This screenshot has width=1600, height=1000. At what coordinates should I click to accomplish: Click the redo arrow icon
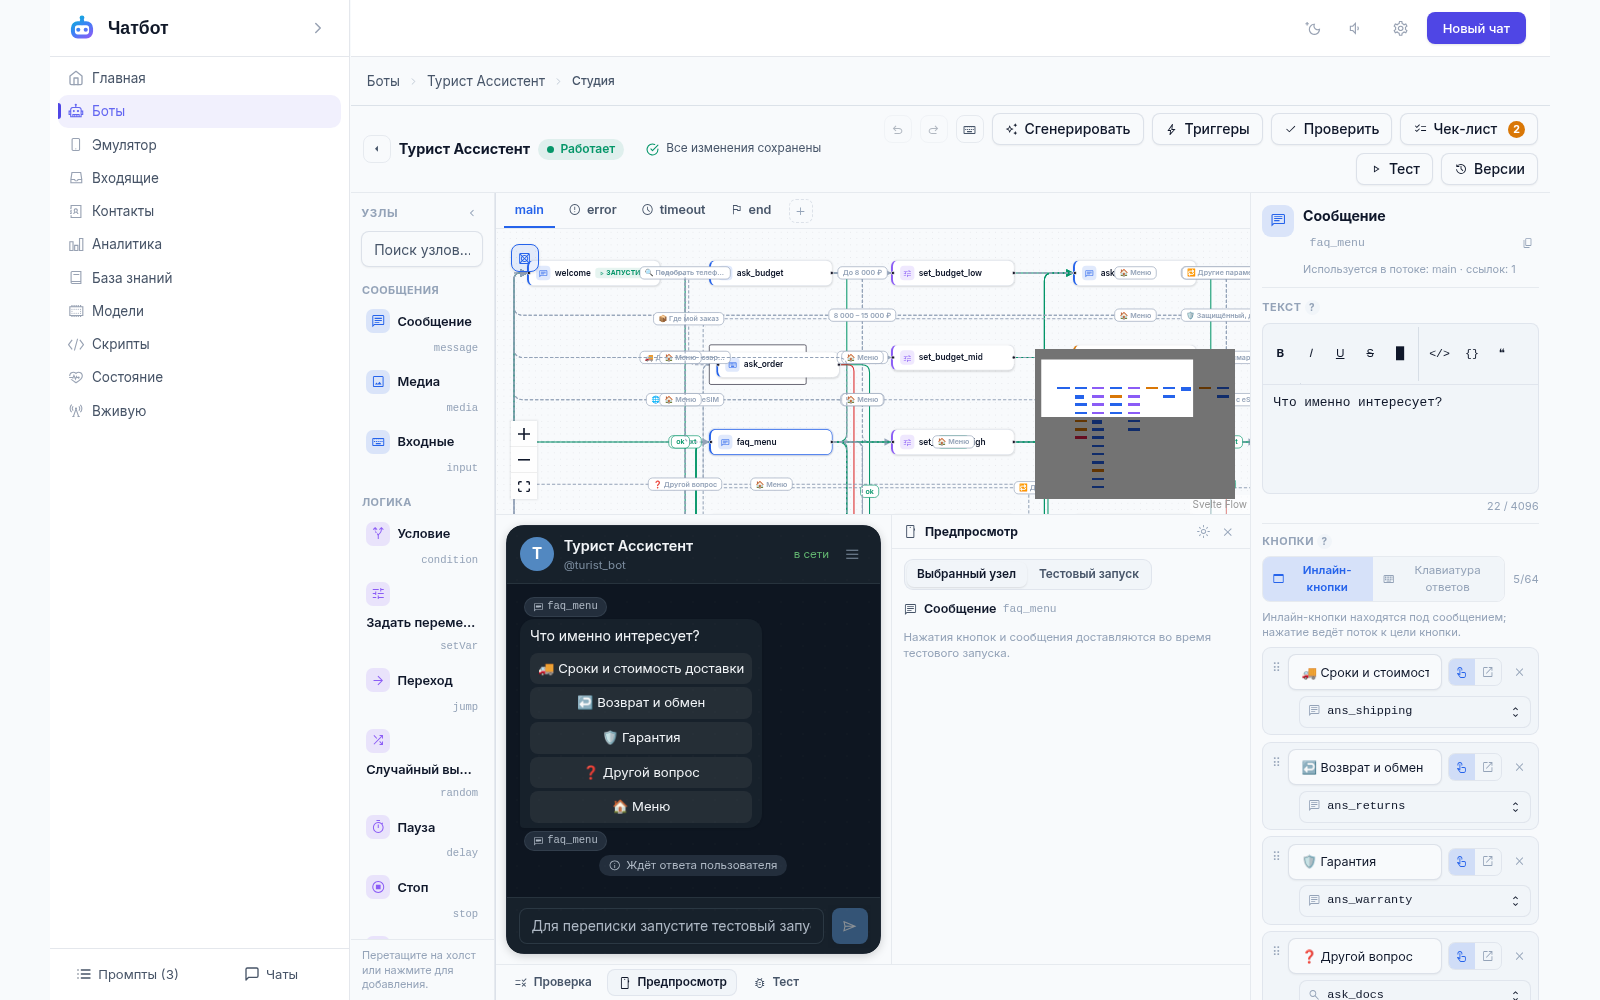point(933,129)
